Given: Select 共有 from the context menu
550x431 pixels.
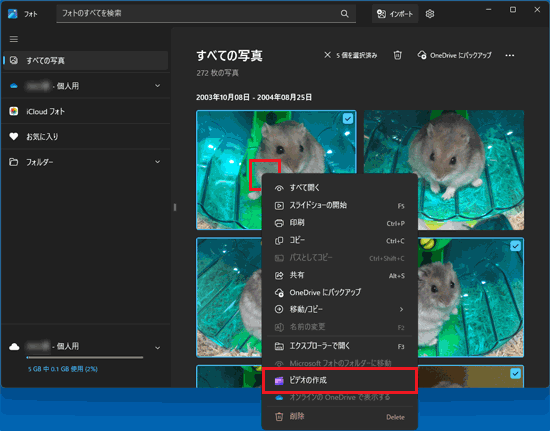Looking at the screenshot, I should pos(340,275).
